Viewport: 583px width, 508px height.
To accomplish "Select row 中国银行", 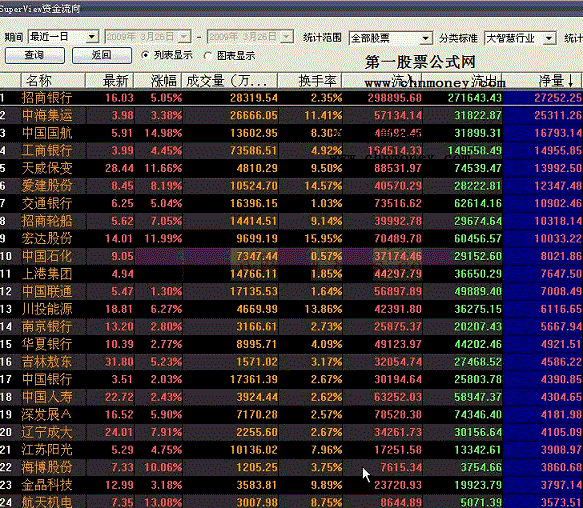I will (x=292, y=379).
